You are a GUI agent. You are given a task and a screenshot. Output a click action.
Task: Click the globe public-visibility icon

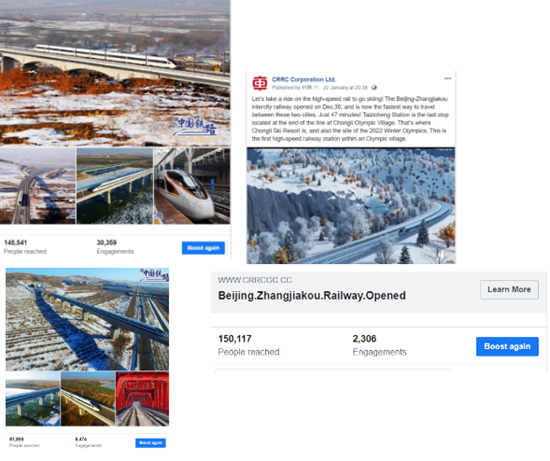point(374,87)
